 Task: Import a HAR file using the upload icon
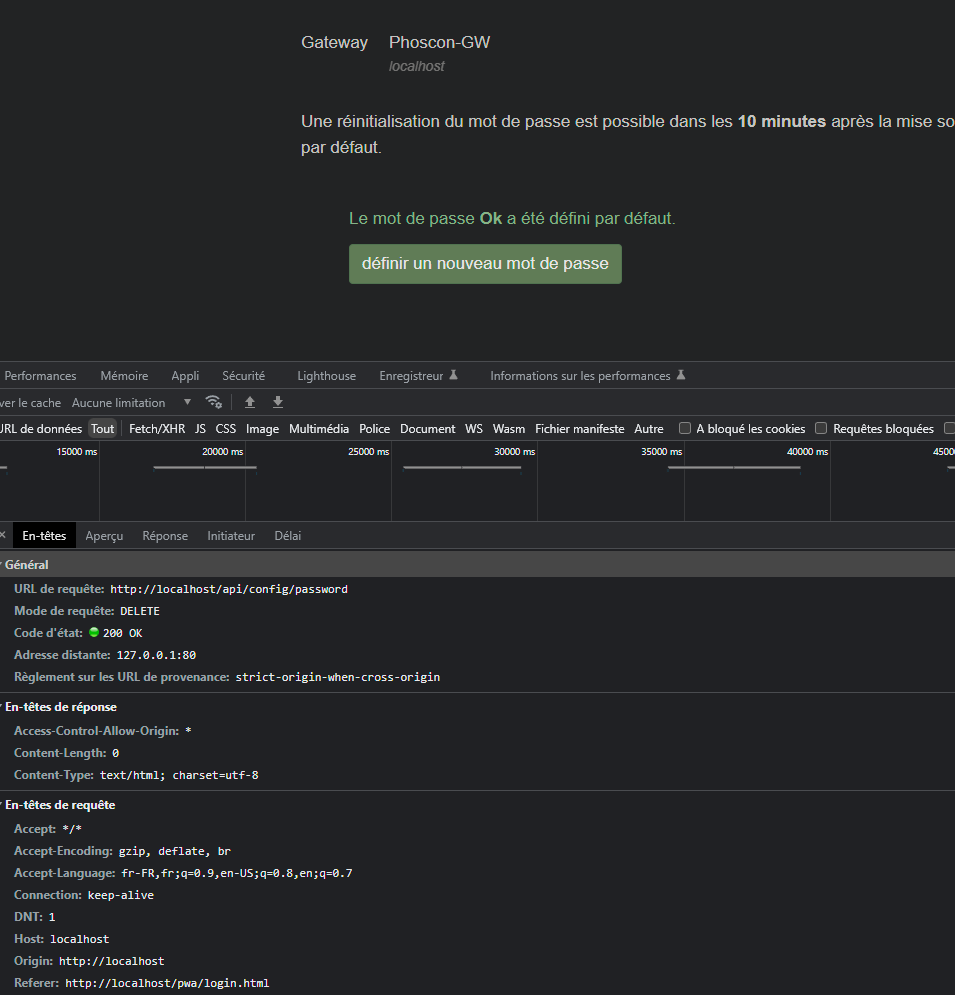click(x=249, y=401)
